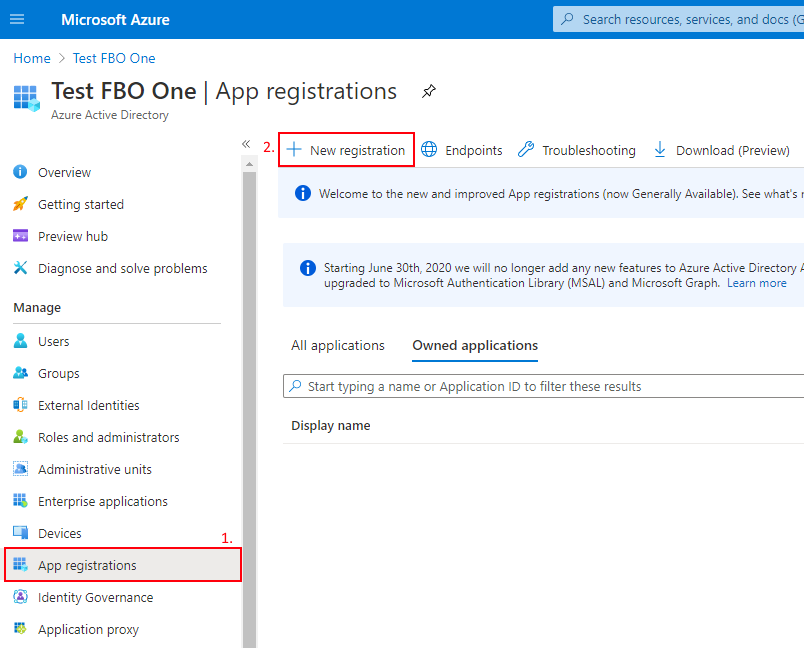Open the Azure portal hamburger menu
This screenshot has height=648, width=804.
(17, 18)
